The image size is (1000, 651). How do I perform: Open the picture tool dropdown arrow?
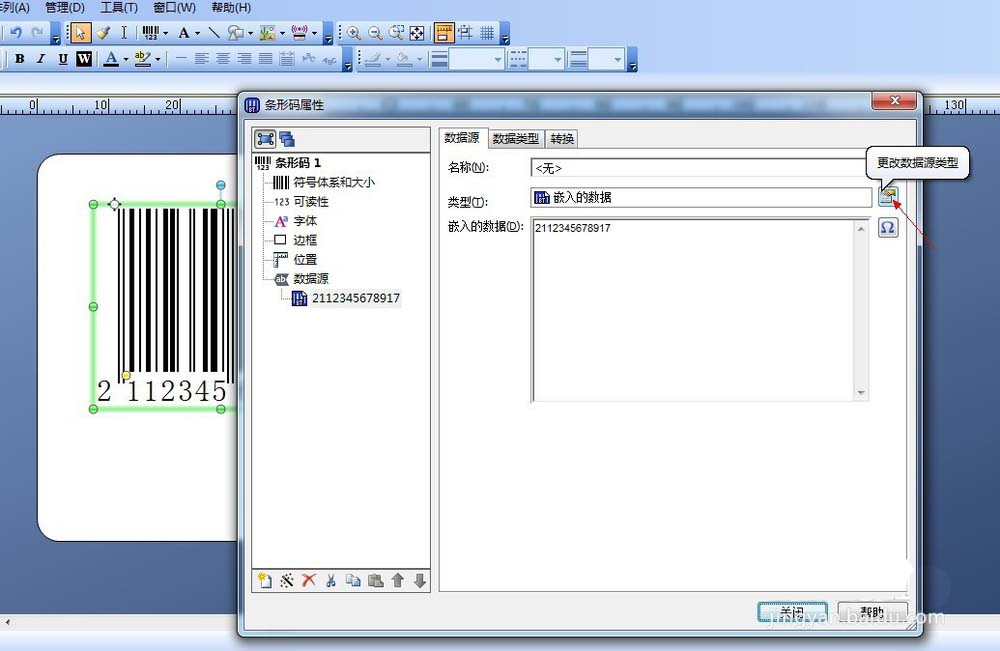283,33
